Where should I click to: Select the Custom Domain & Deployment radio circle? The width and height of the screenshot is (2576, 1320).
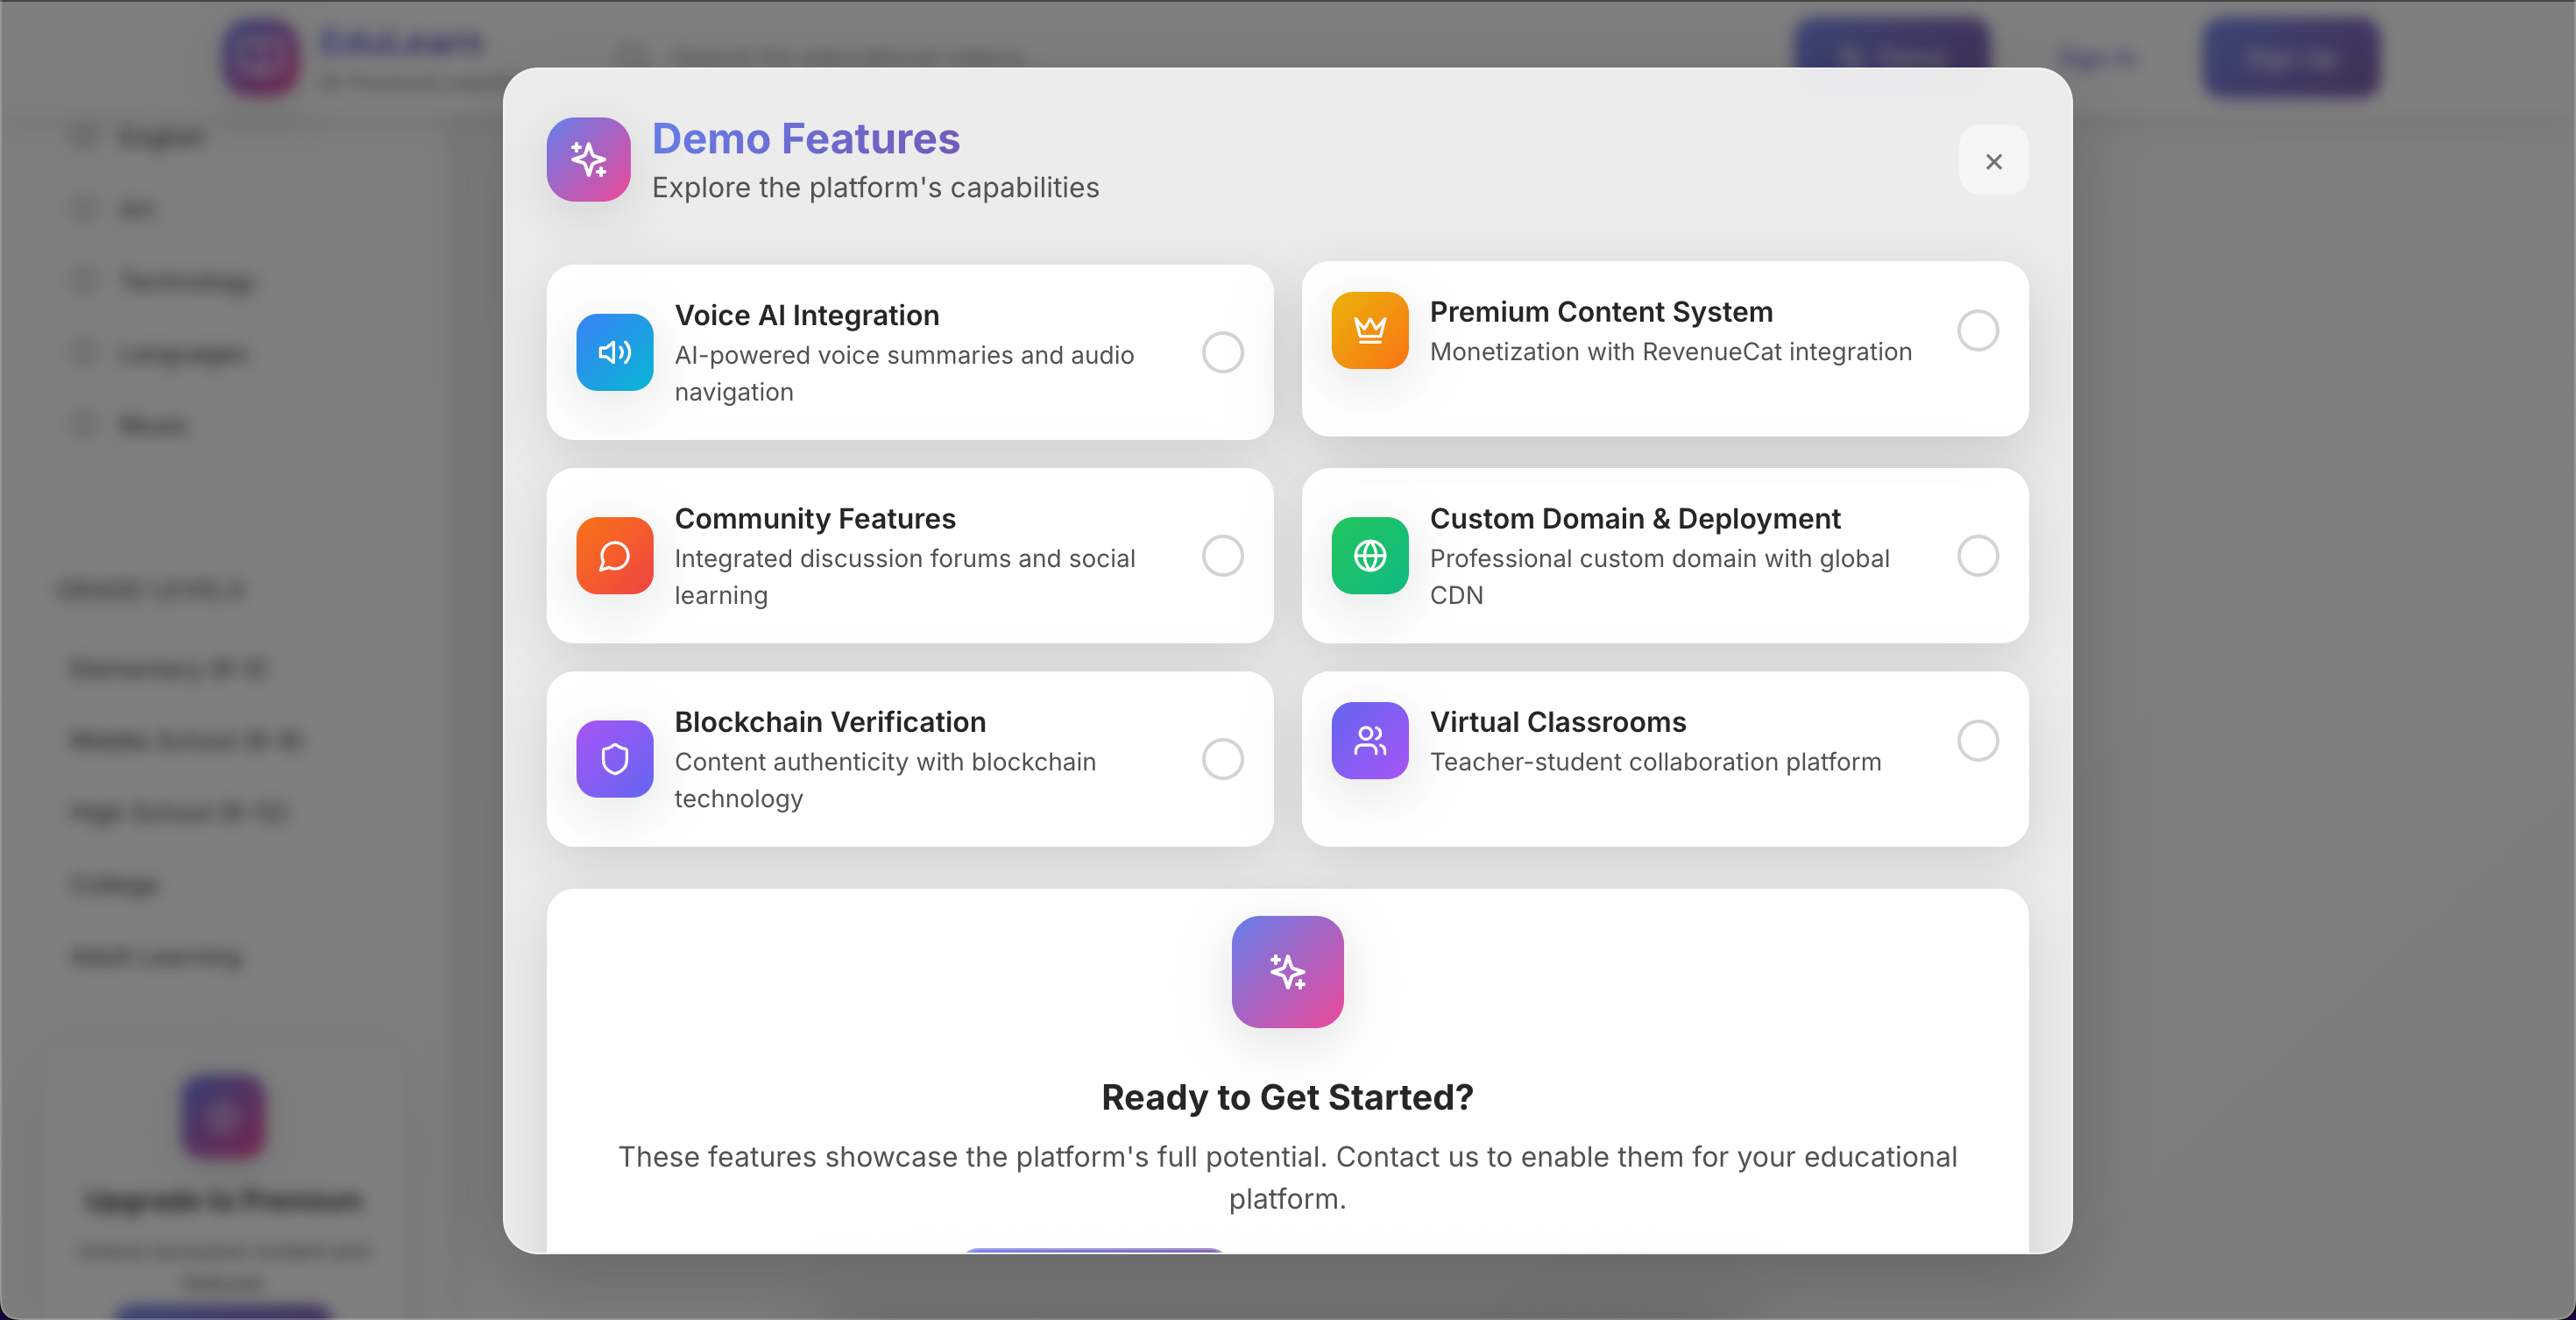[x=1977, y=555]
